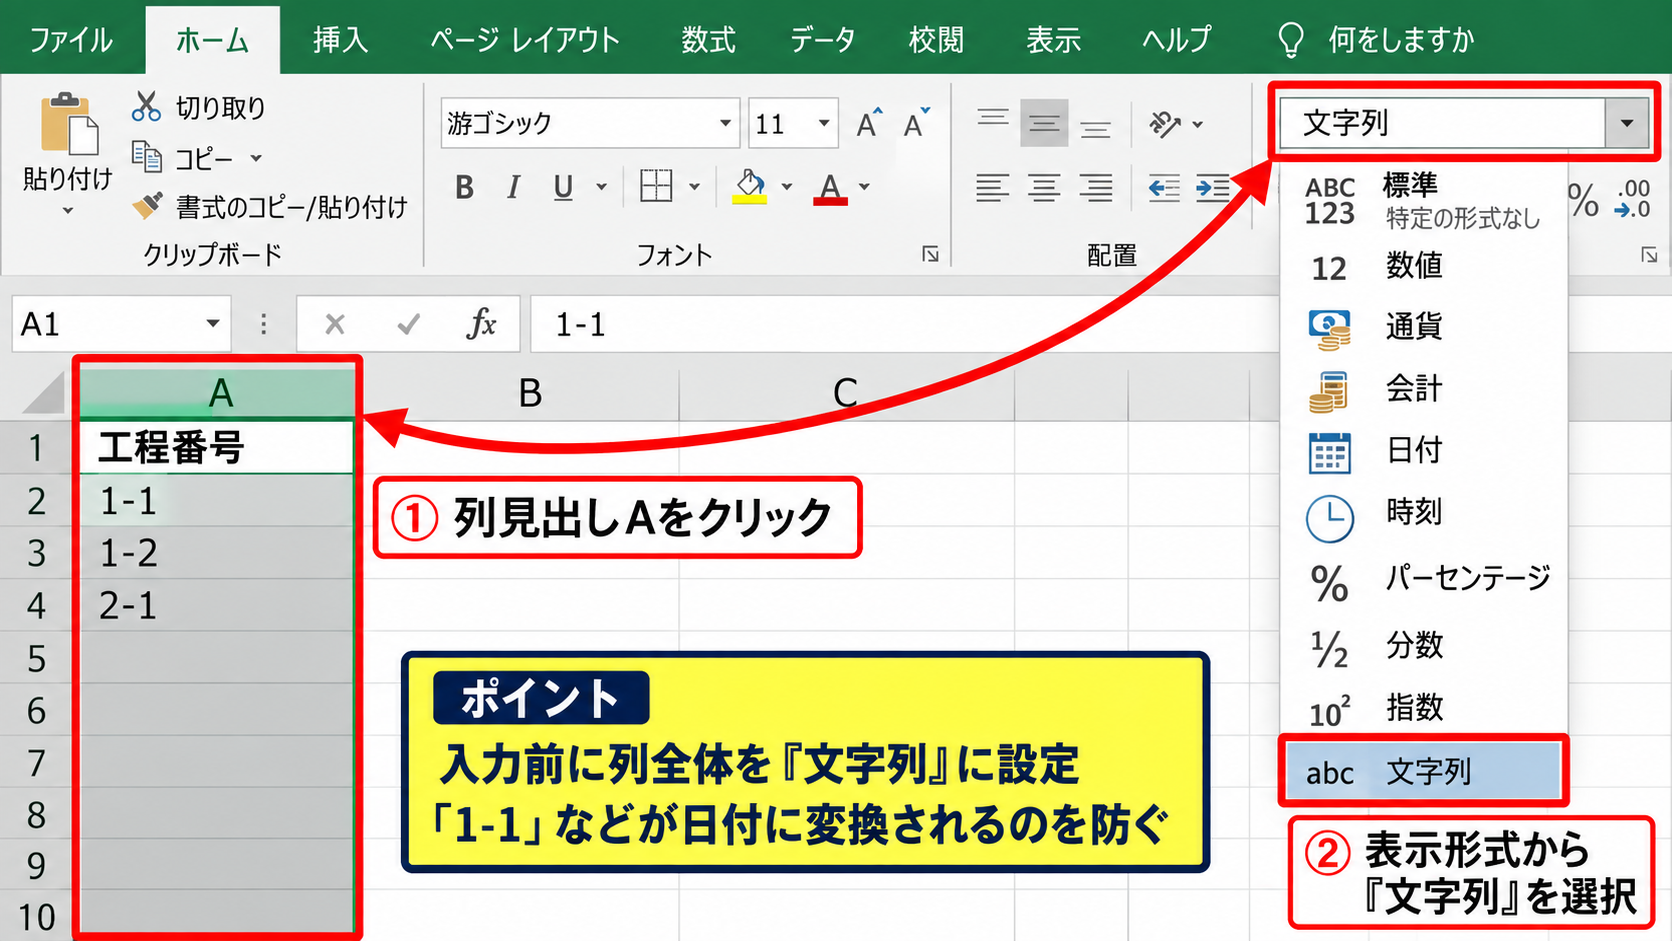The image size is (1672, 941).
Task: Select 標準 format in the list
Action: click(1423, 200)
